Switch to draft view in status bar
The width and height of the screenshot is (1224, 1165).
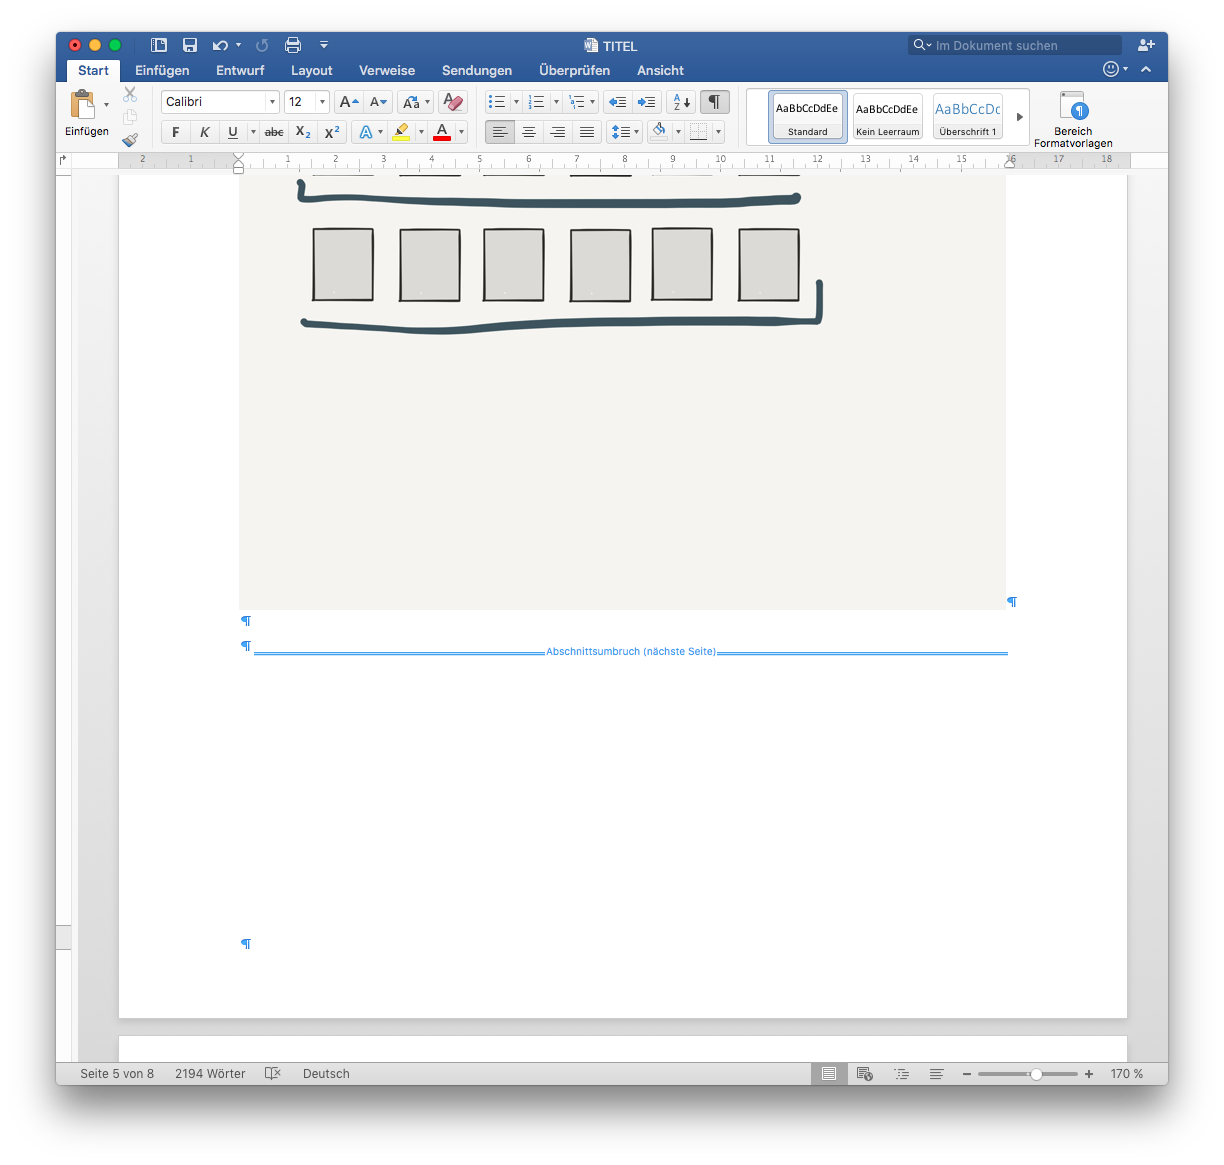coord(937,1073)
